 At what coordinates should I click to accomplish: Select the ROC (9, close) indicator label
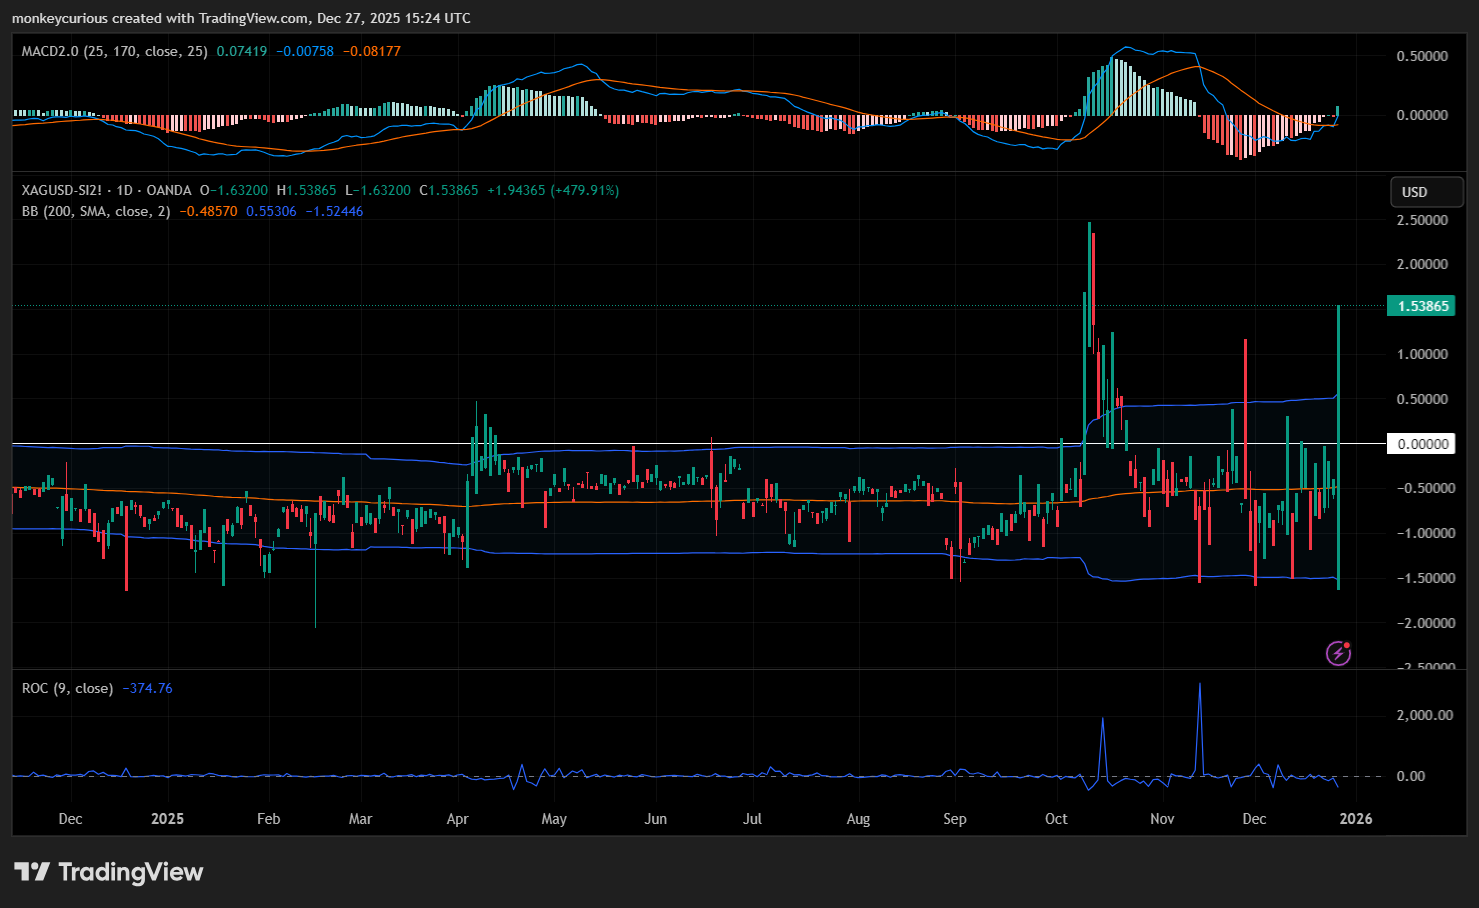[67, 688]
